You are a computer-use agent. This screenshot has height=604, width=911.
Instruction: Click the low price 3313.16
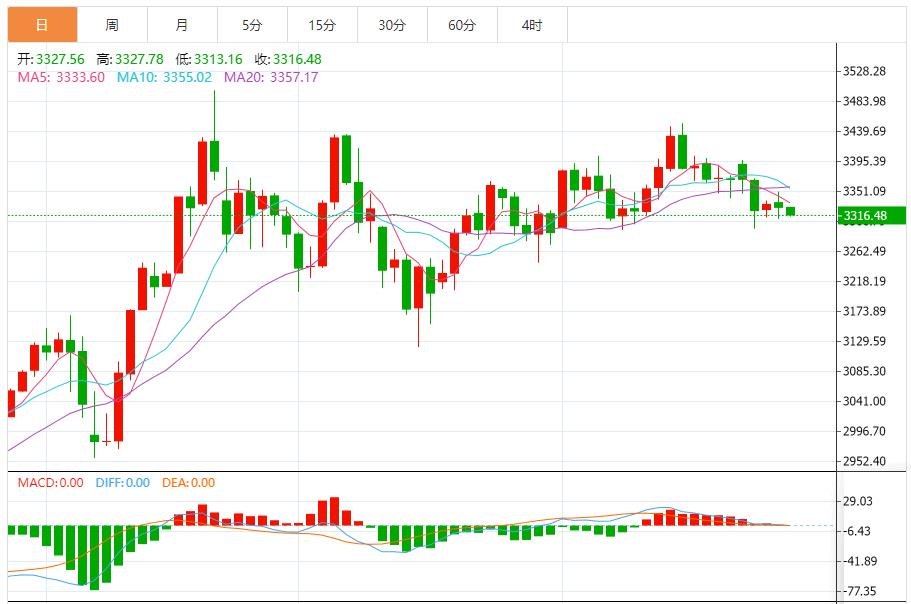coord(218,59)
